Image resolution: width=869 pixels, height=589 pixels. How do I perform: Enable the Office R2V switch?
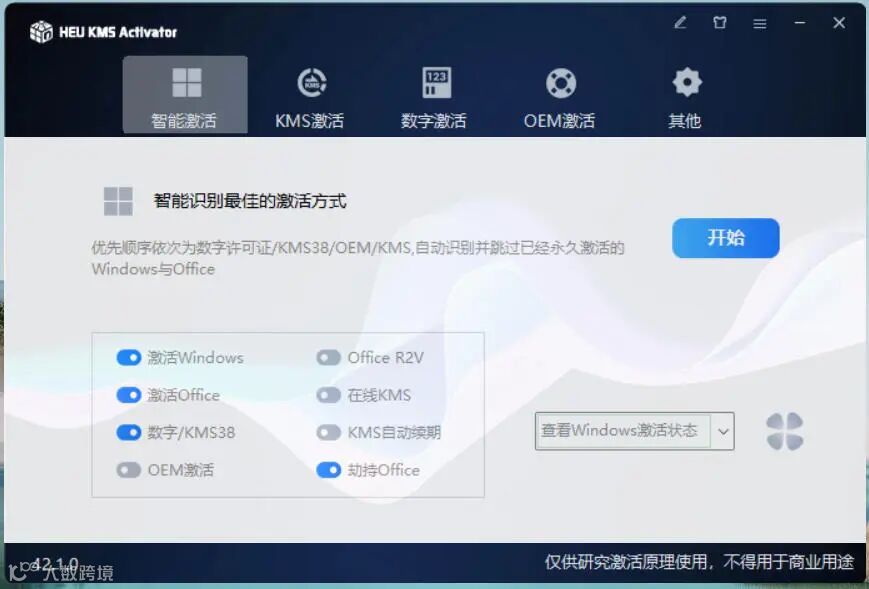[x=329, y=357]
